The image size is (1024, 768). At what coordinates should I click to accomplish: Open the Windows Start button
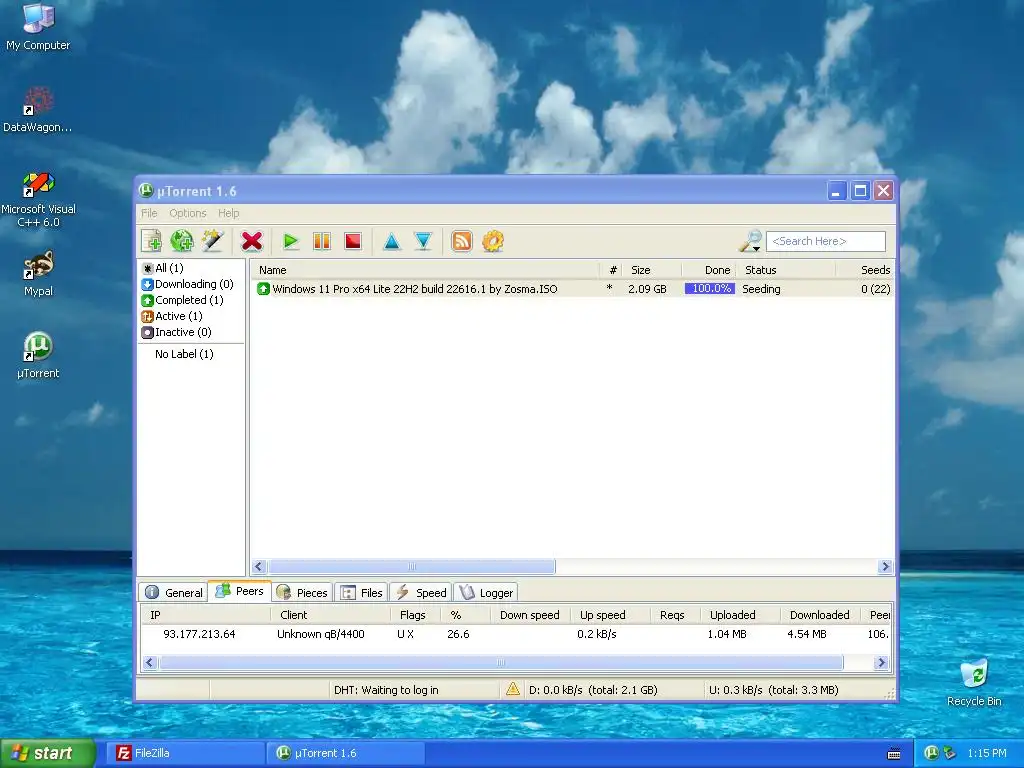click(x=48, y=753)
